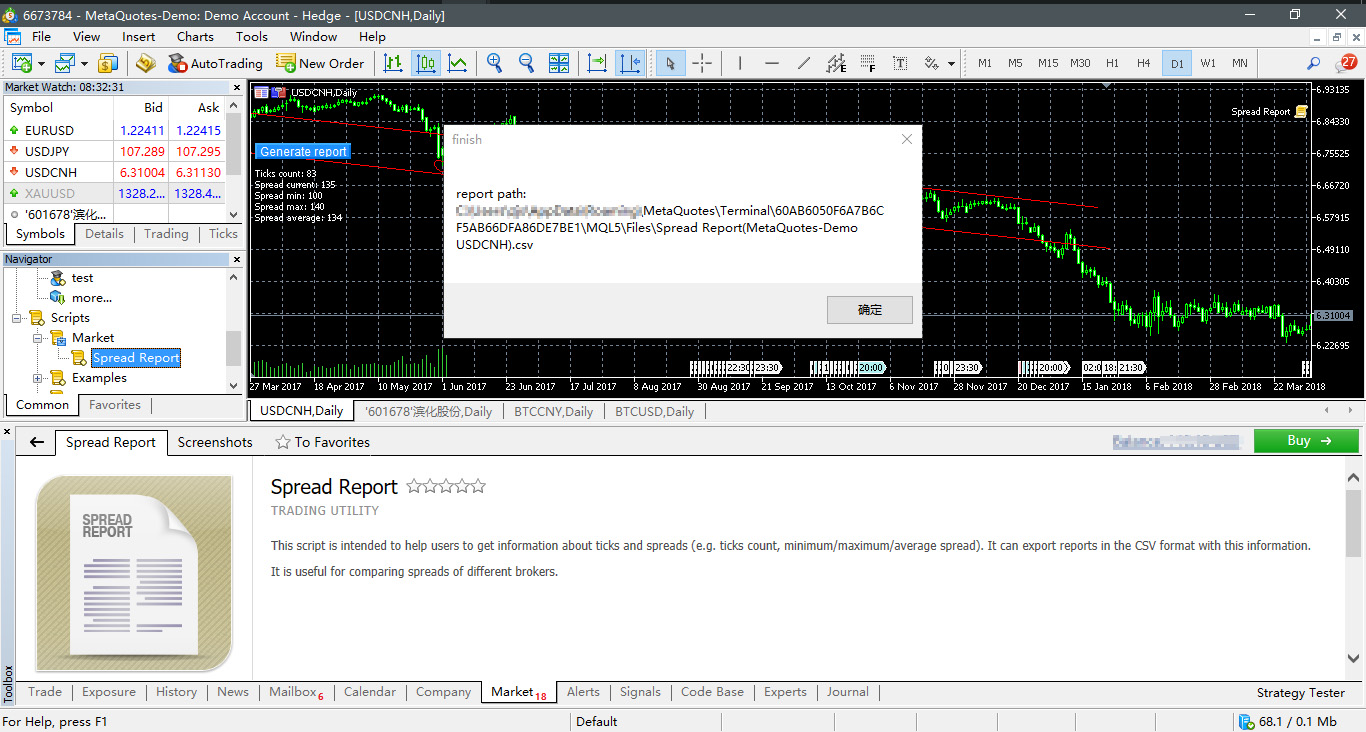1366x732 pixels.
Task: Open the Tools menu
Action: (x=252, y=37)
